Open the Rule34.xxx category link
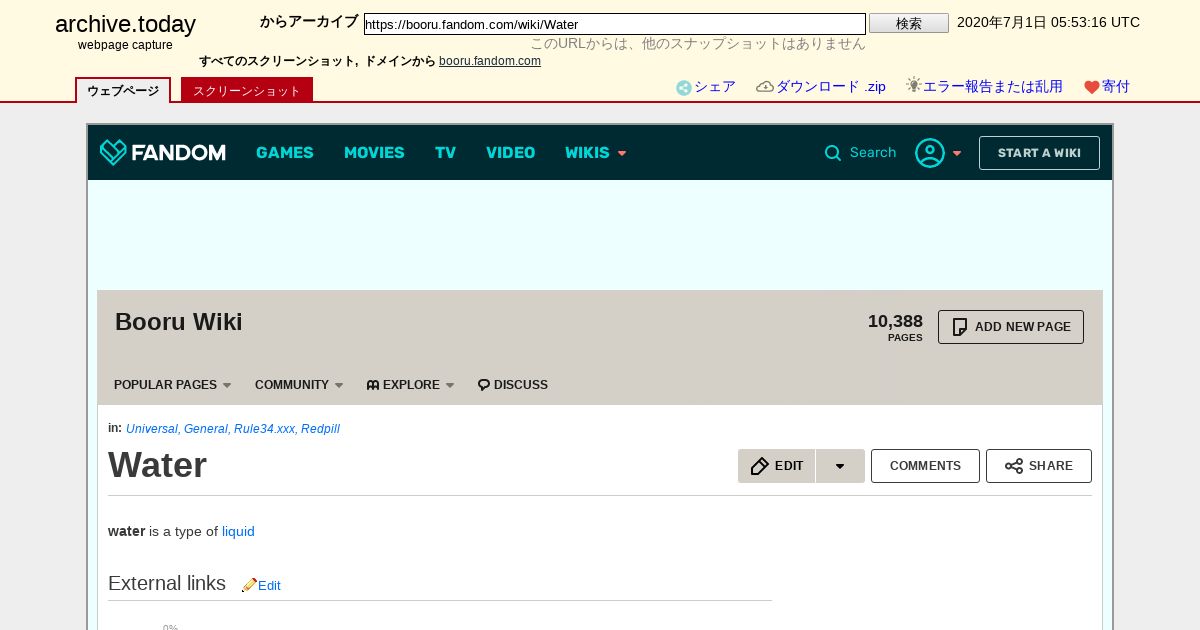1200x630 pixels. tap(266, 429)
